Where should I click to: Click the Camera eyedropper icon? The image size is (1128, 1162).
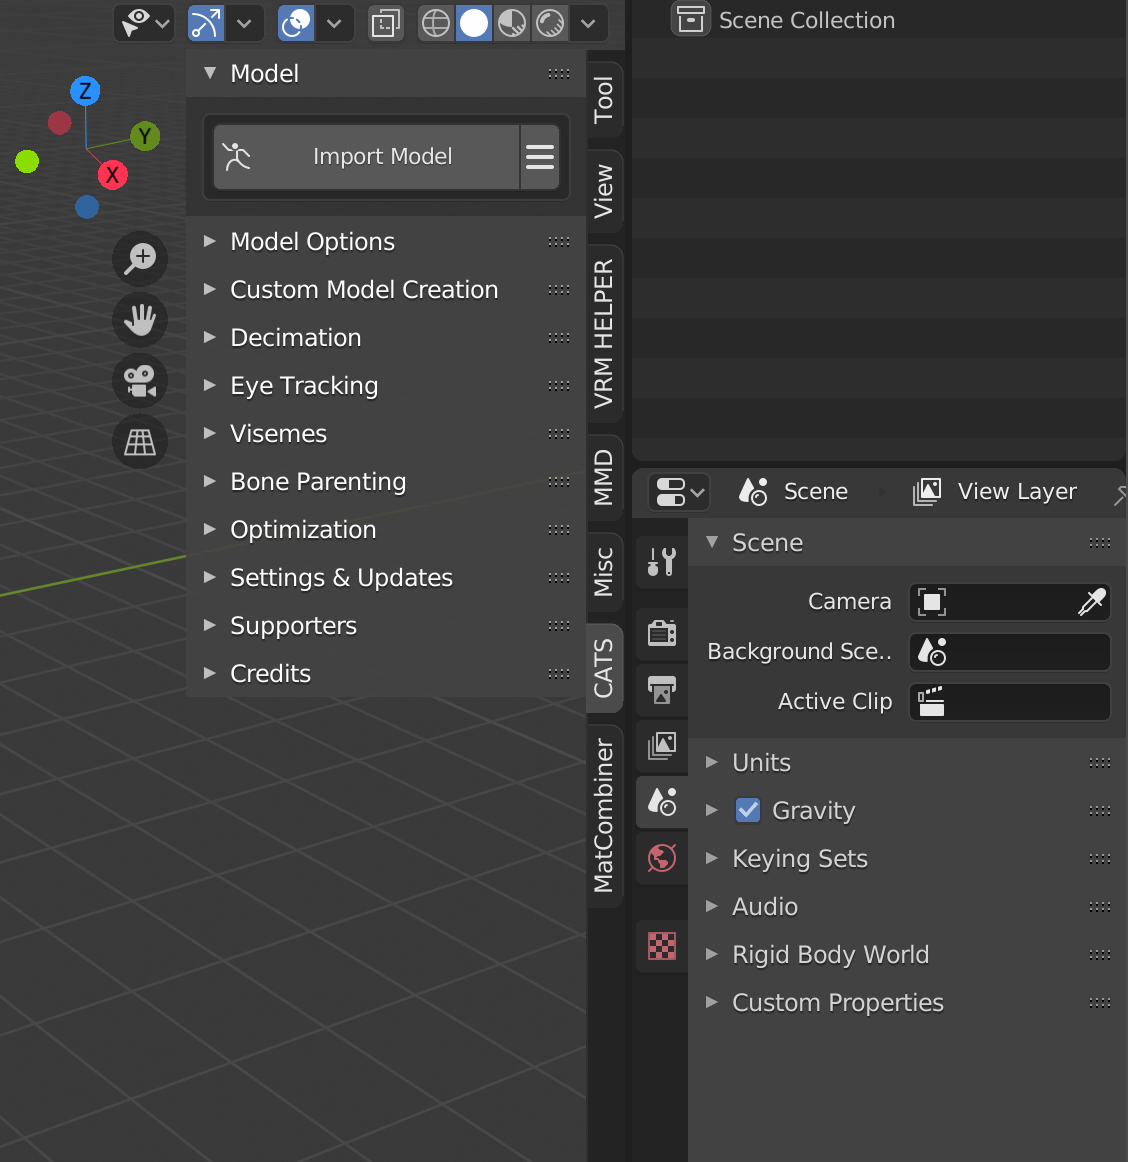(1092, 602)
